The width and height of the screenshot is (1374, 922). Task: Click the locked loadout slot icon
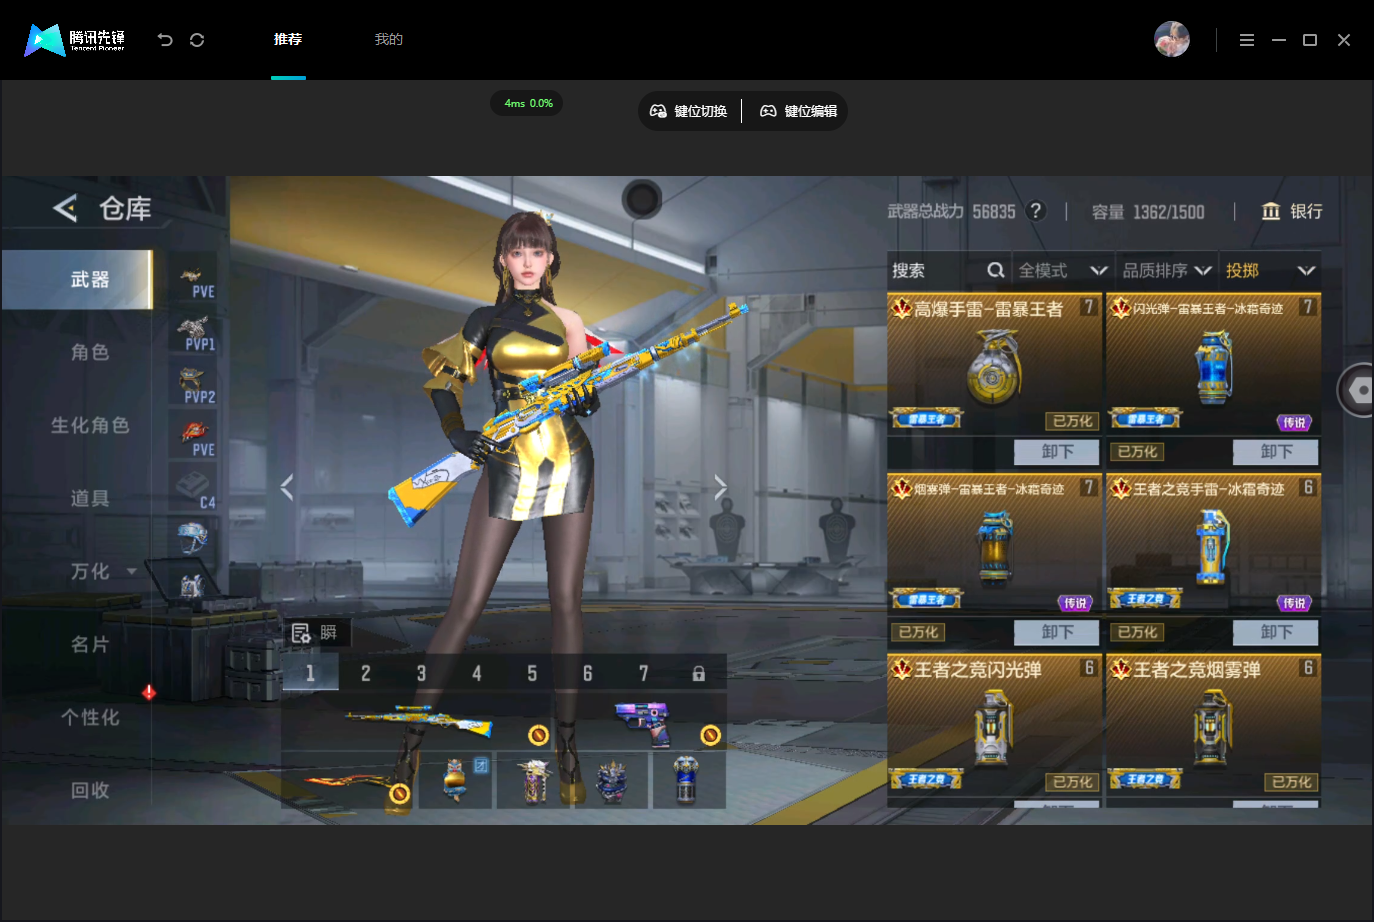click(x=698, y=674)
